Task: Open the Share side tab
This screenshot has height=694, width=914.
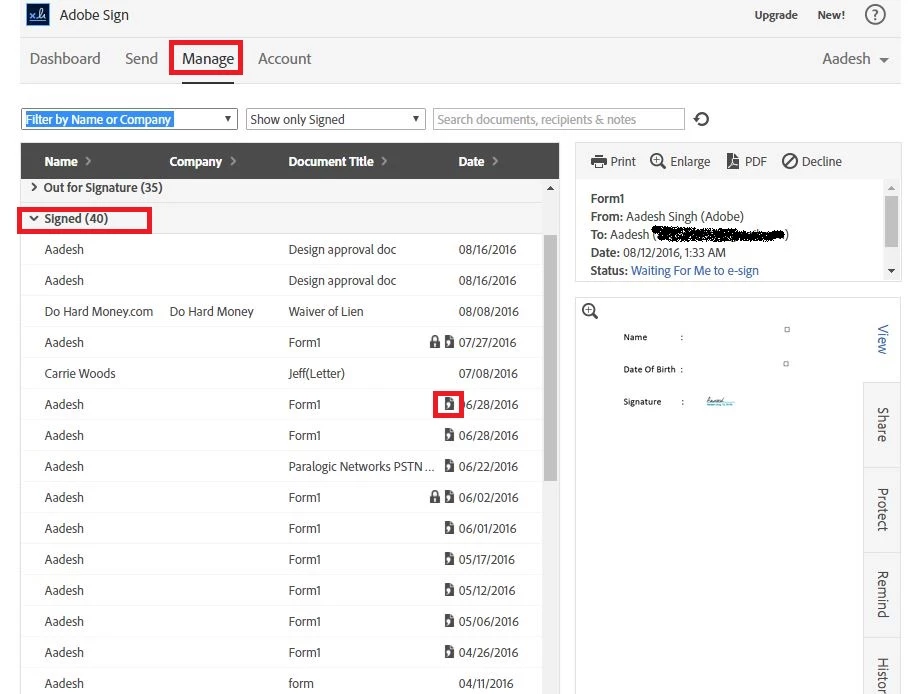Action: [x=883, y=425]
